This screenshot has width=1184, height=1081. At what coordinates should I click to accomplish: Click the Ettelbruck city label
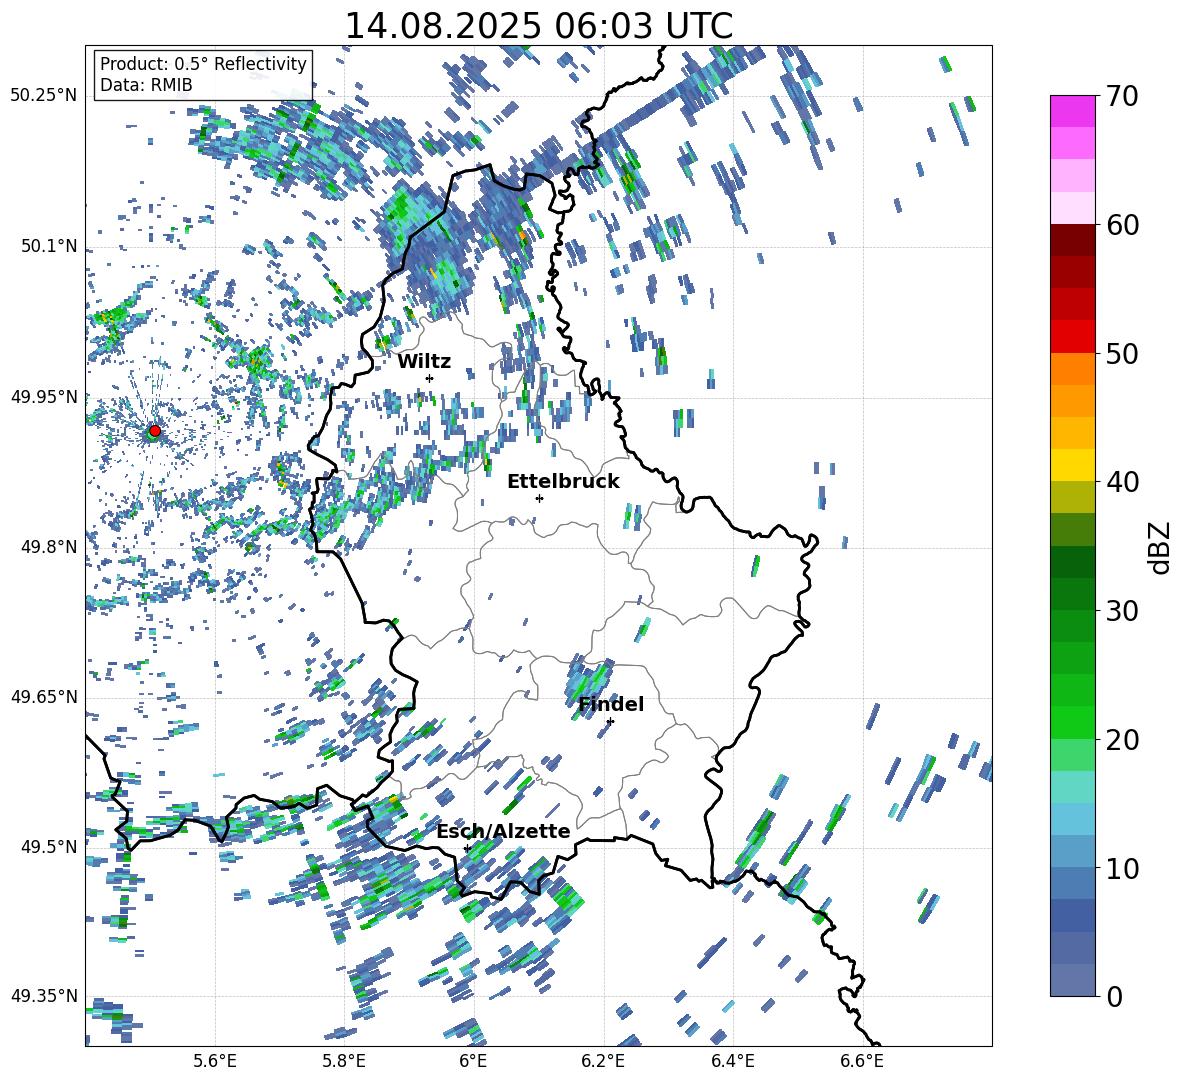(563, 481)
